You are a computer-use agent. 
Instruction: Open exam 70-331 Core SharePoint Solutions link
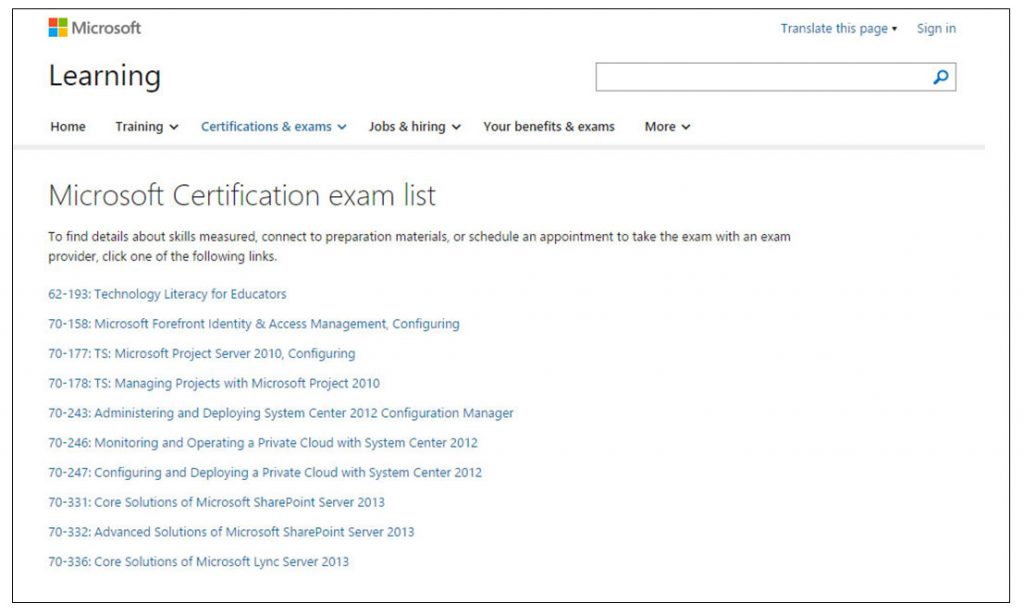(216, 502)
